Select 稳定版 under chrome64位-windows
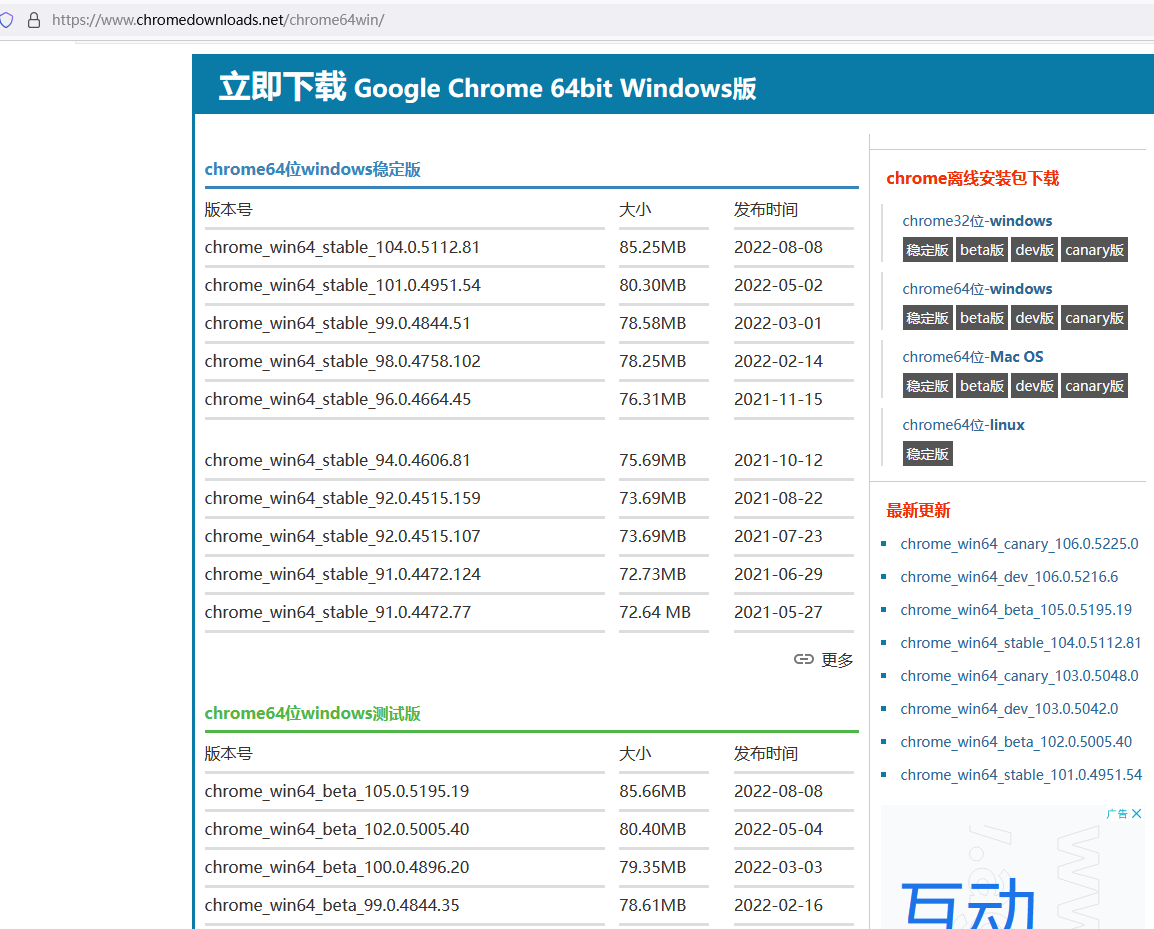 [927, 318]
